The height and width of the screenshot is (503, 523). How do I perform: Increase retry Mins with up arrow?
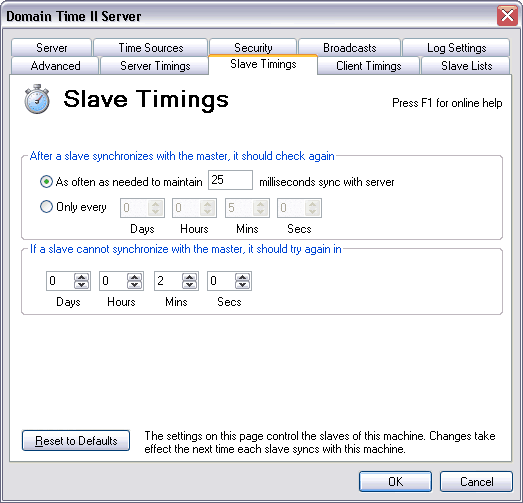click(189, 277)
